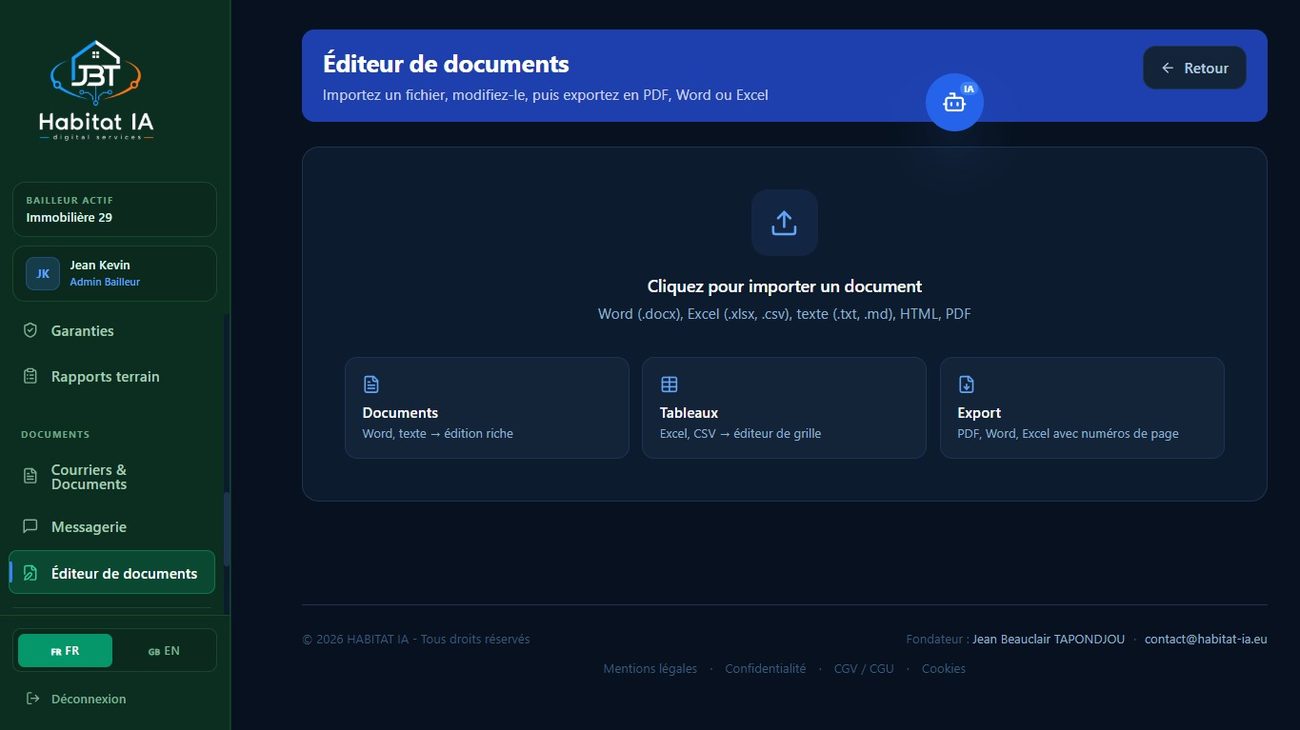
Task: Click the Éditeur de documents file icon
Action: tap(30, 573)
